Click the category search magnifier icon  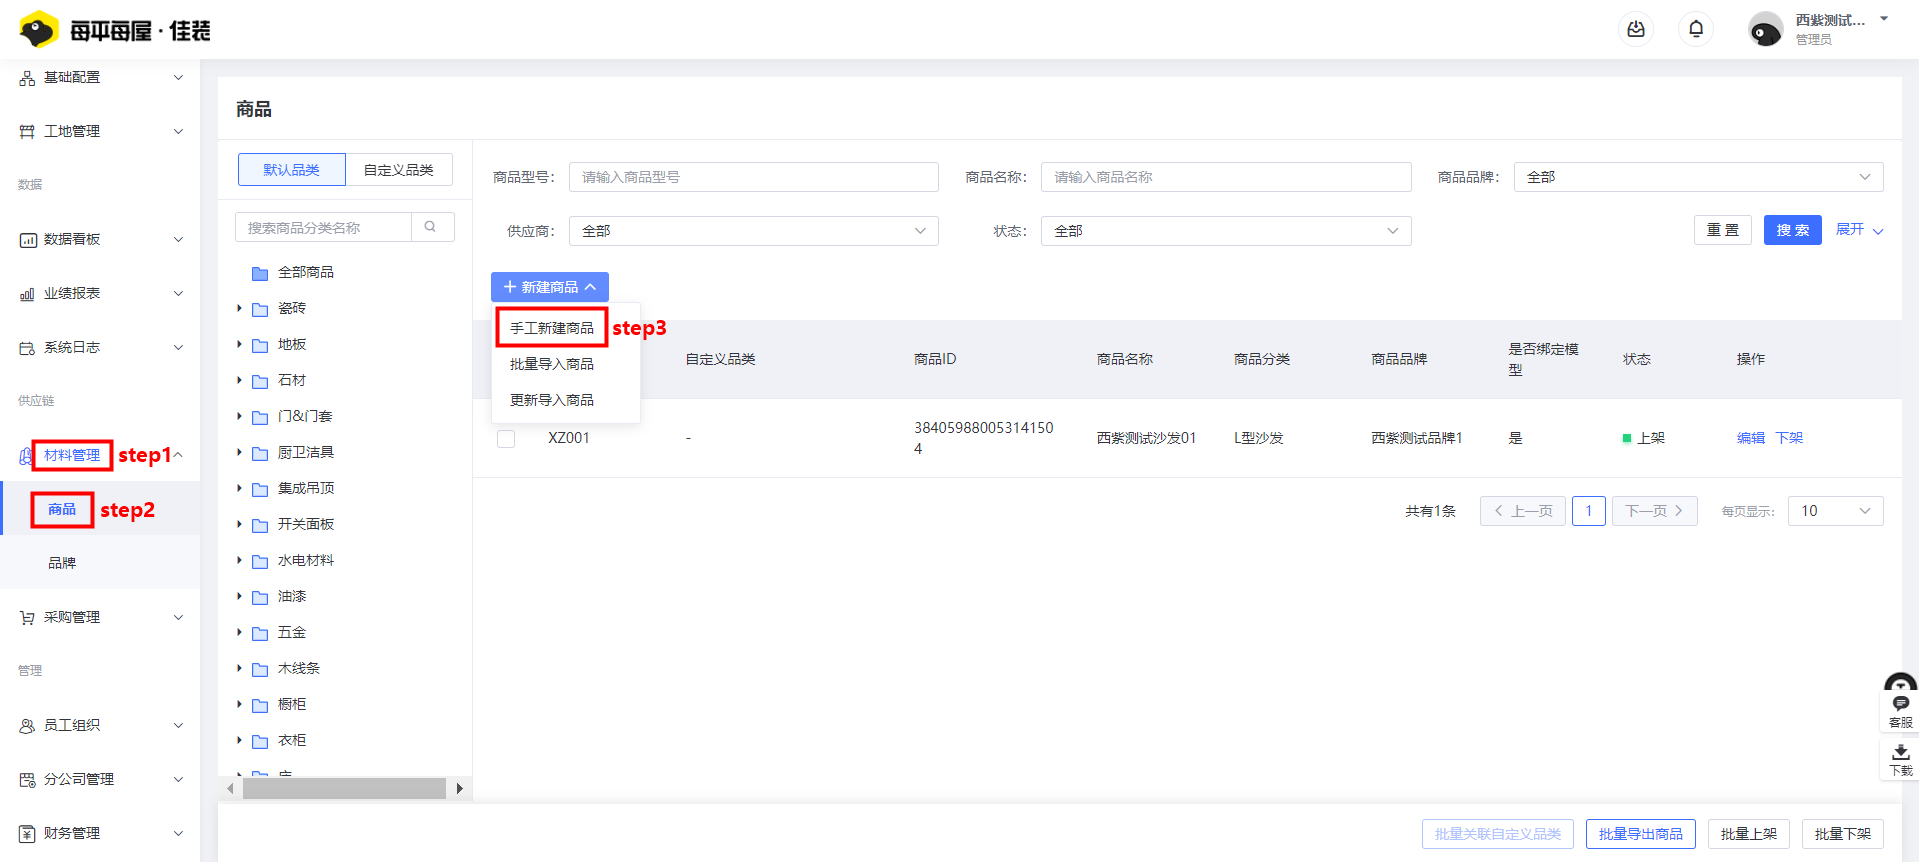tap(431, 227)
